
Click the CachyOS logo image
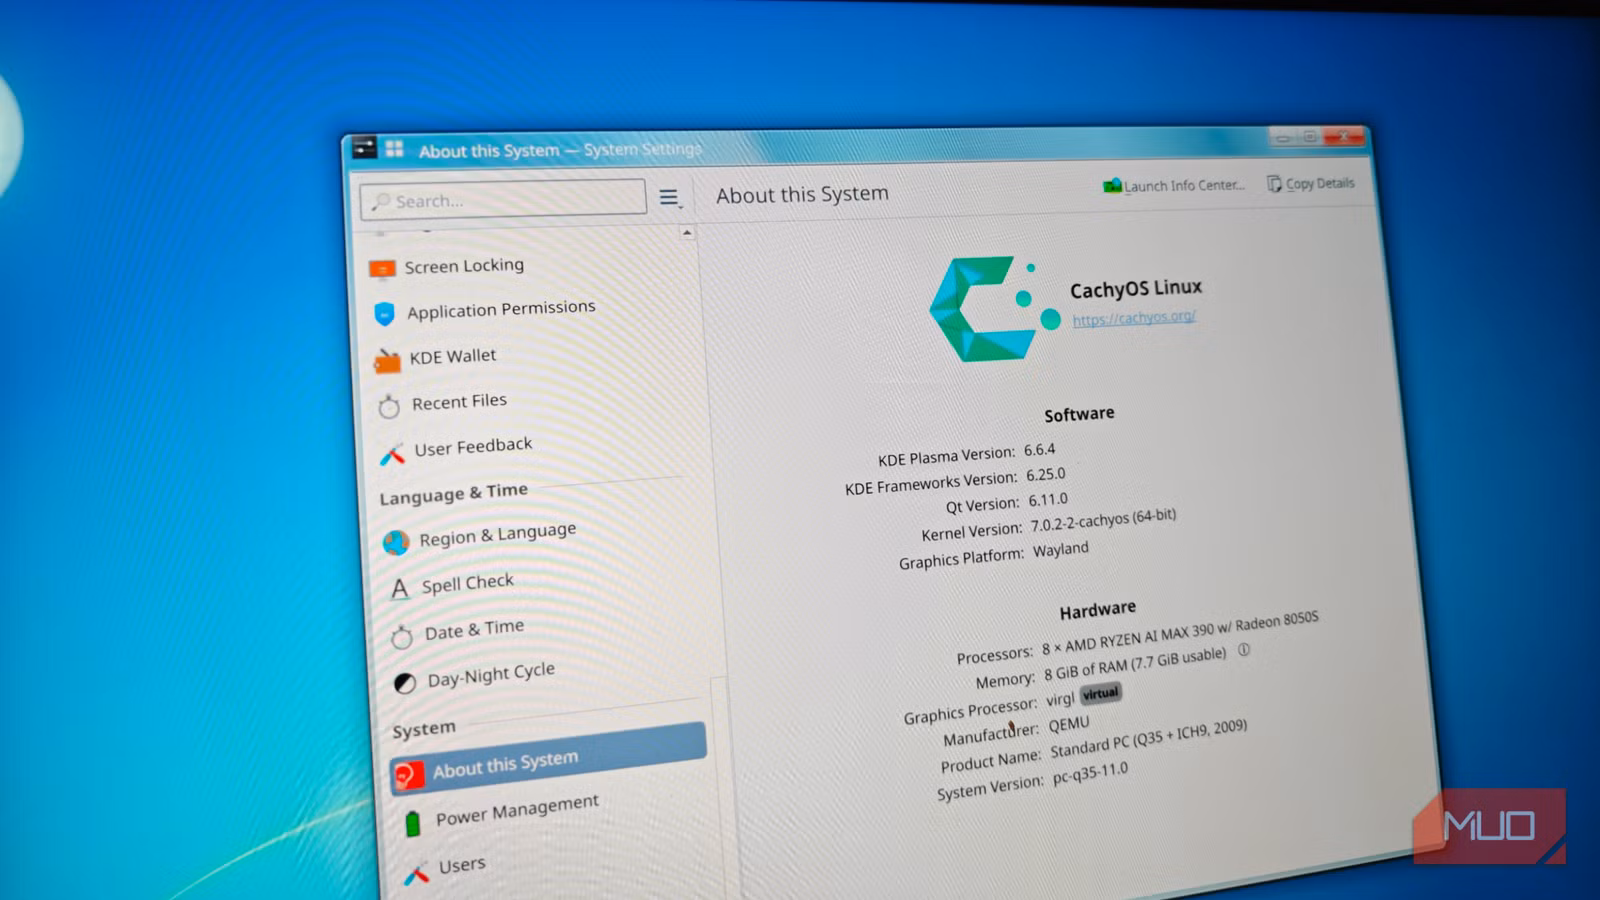994,308
